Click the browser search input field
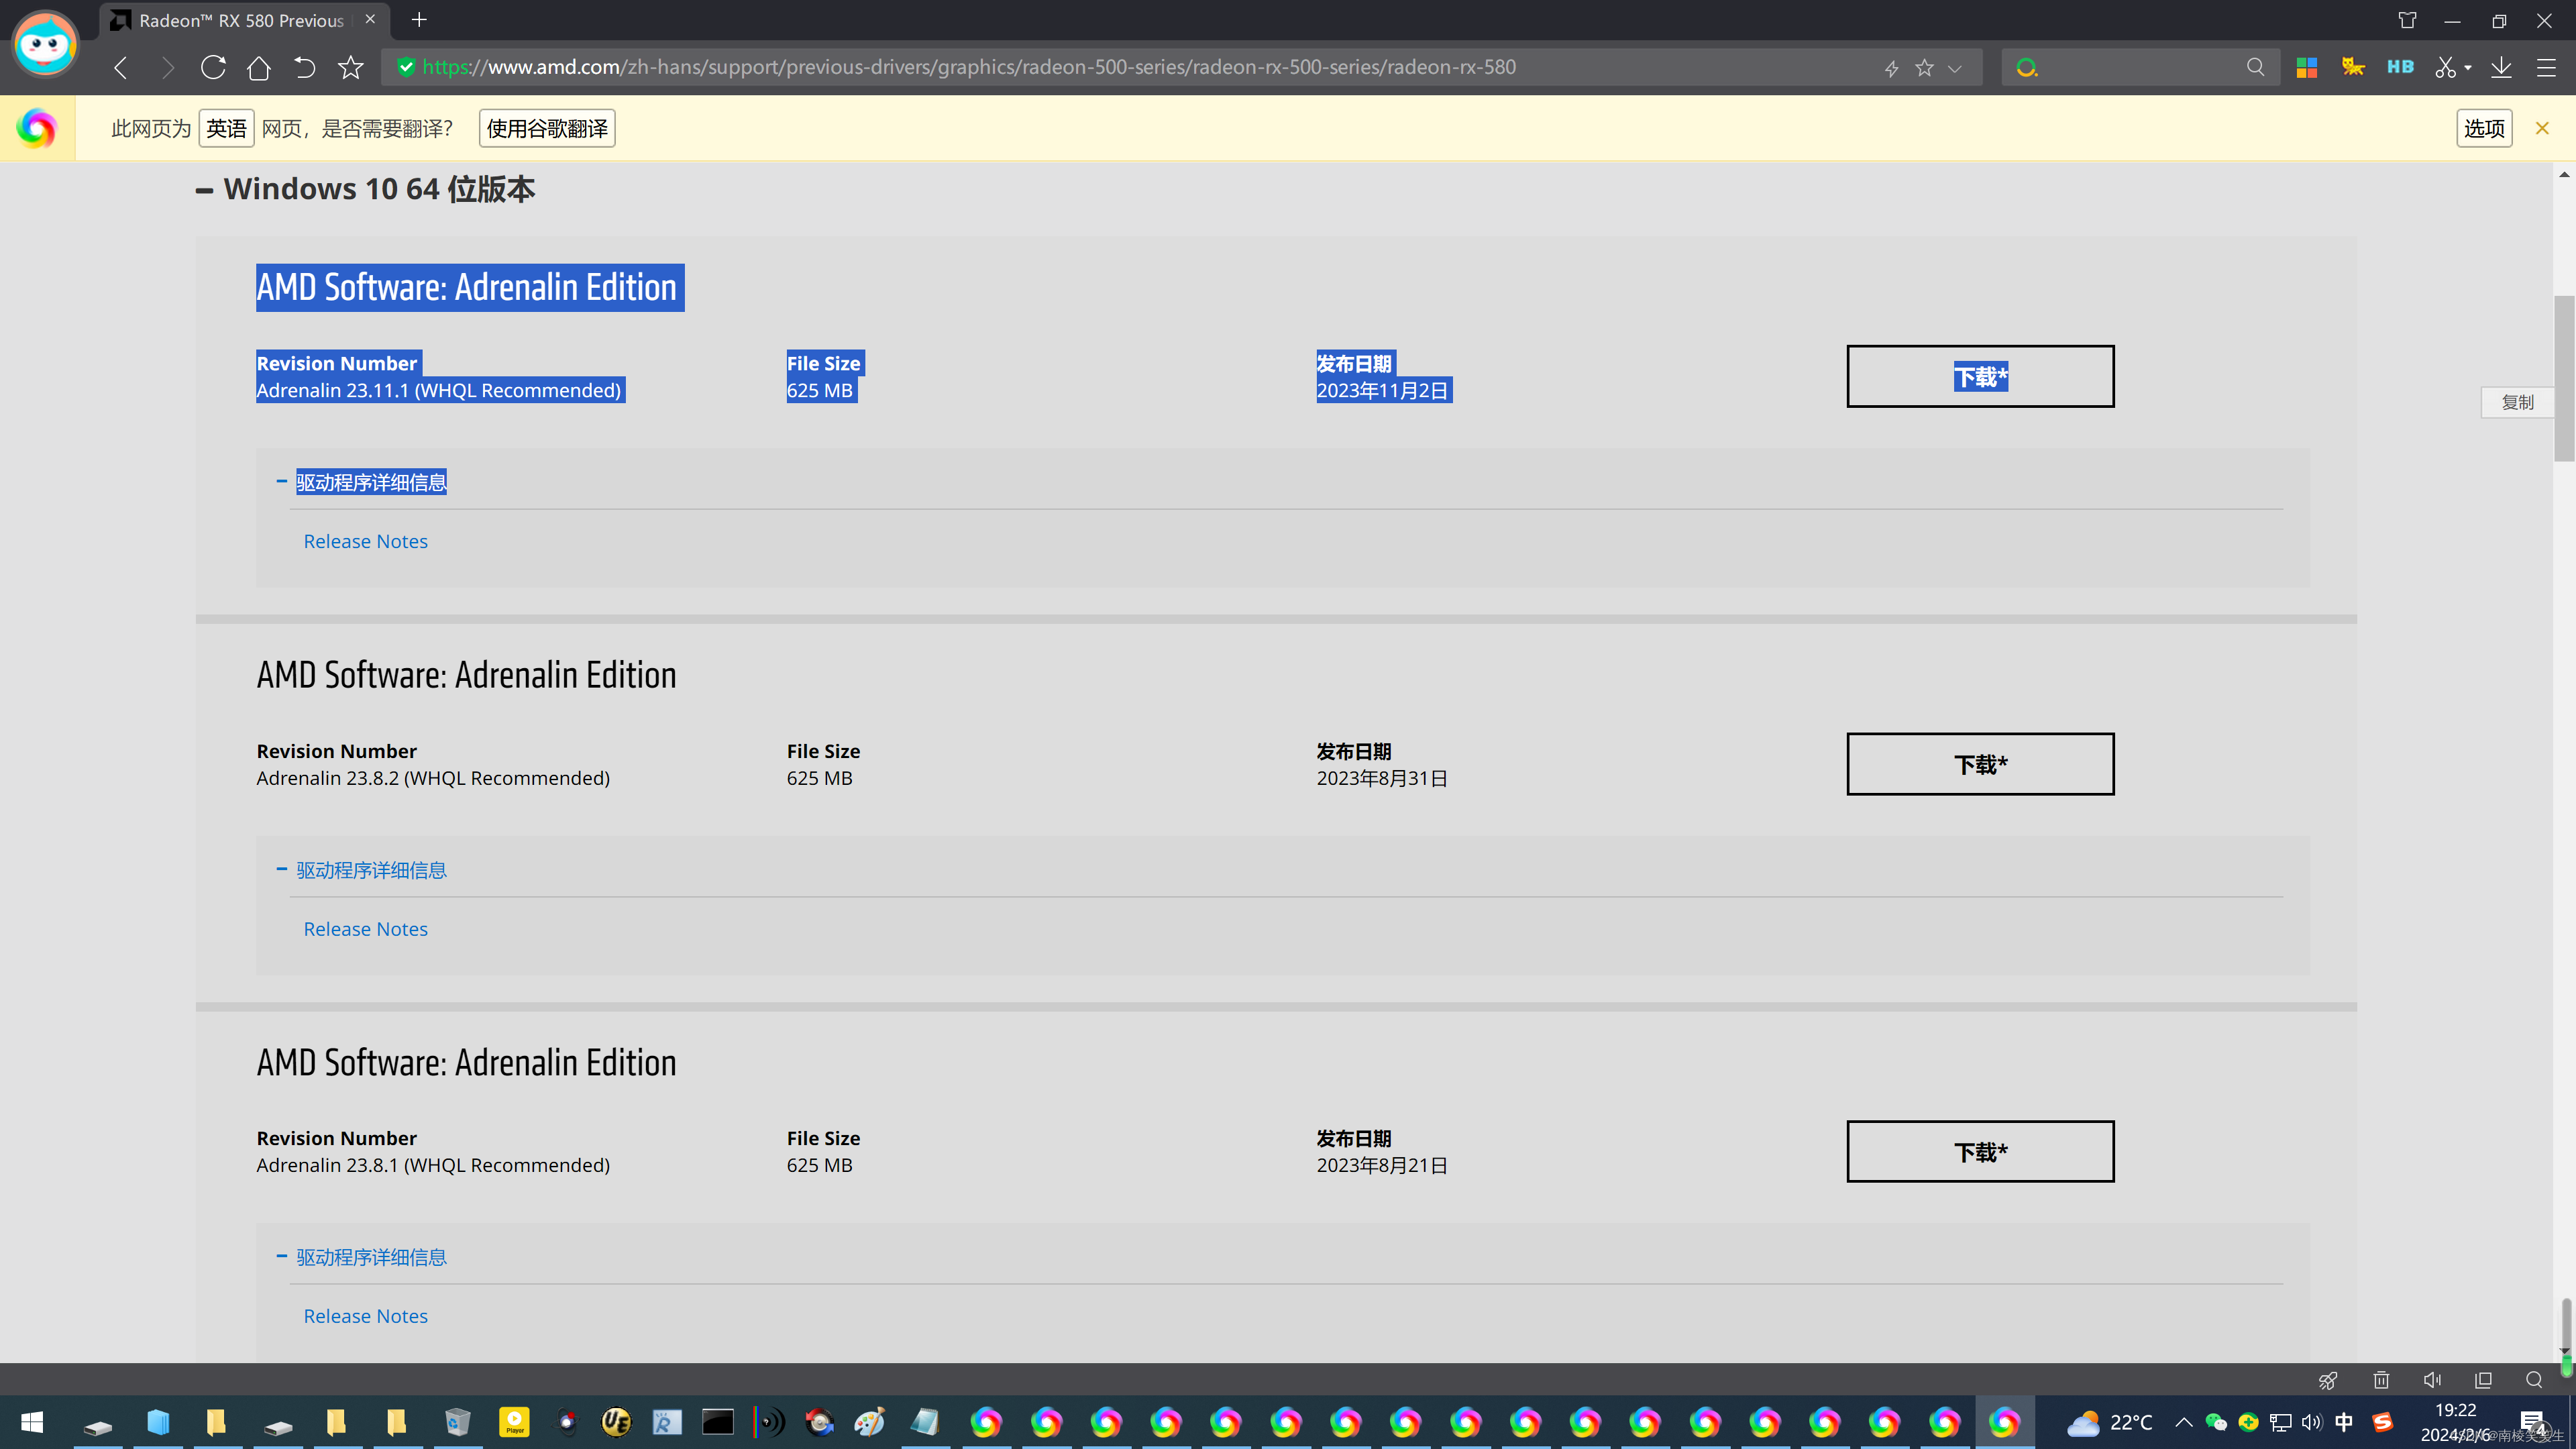Image resolution: width=2576 pixels, height=1449 pixels. pos(2140,67)
